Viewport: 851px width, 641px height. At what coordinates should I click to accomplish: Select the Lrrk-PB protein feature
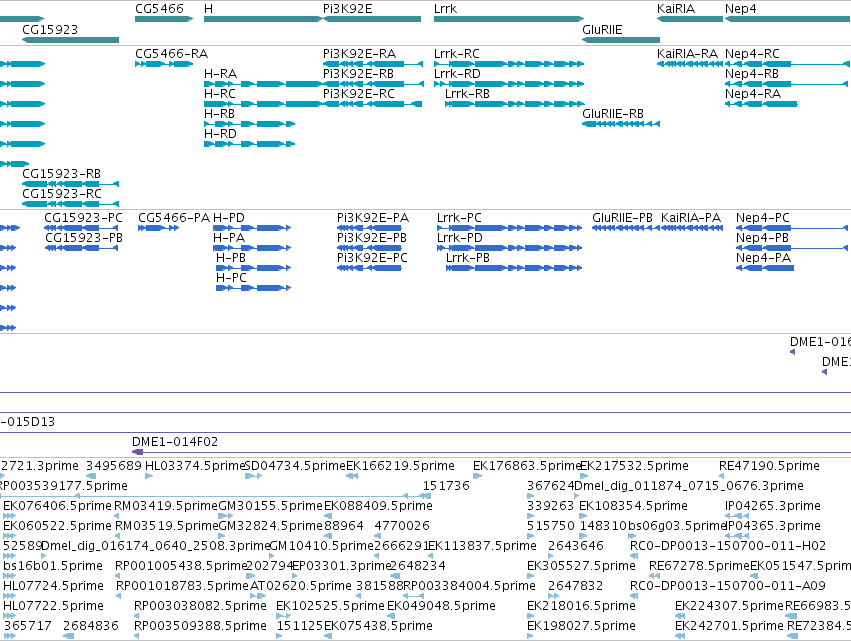click(514, 269)
